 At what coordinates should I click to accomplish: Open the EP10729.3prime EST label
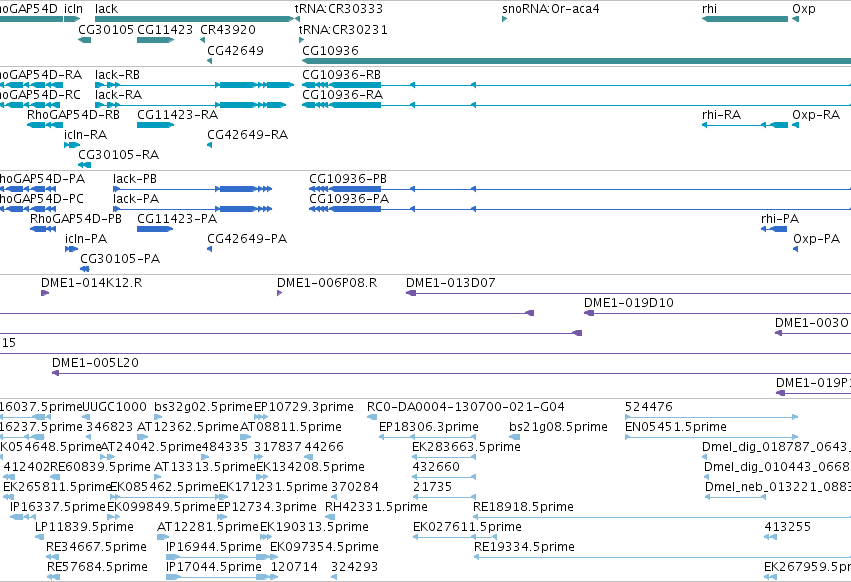[x=304, y=407]
